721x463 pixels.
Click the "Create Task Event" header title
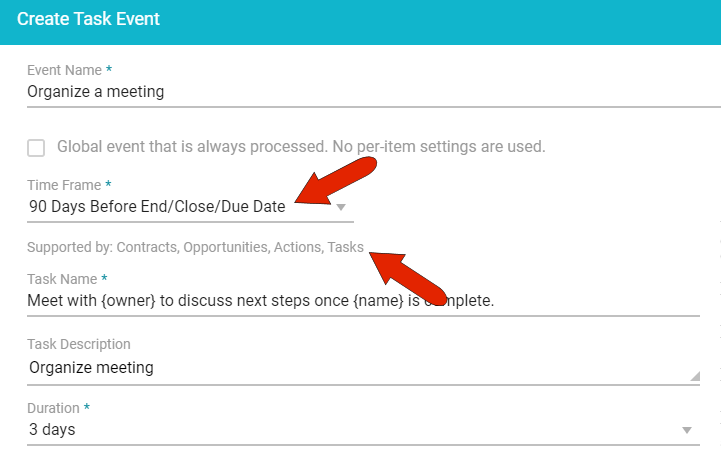pyautogui.click(x=88, y=19)
